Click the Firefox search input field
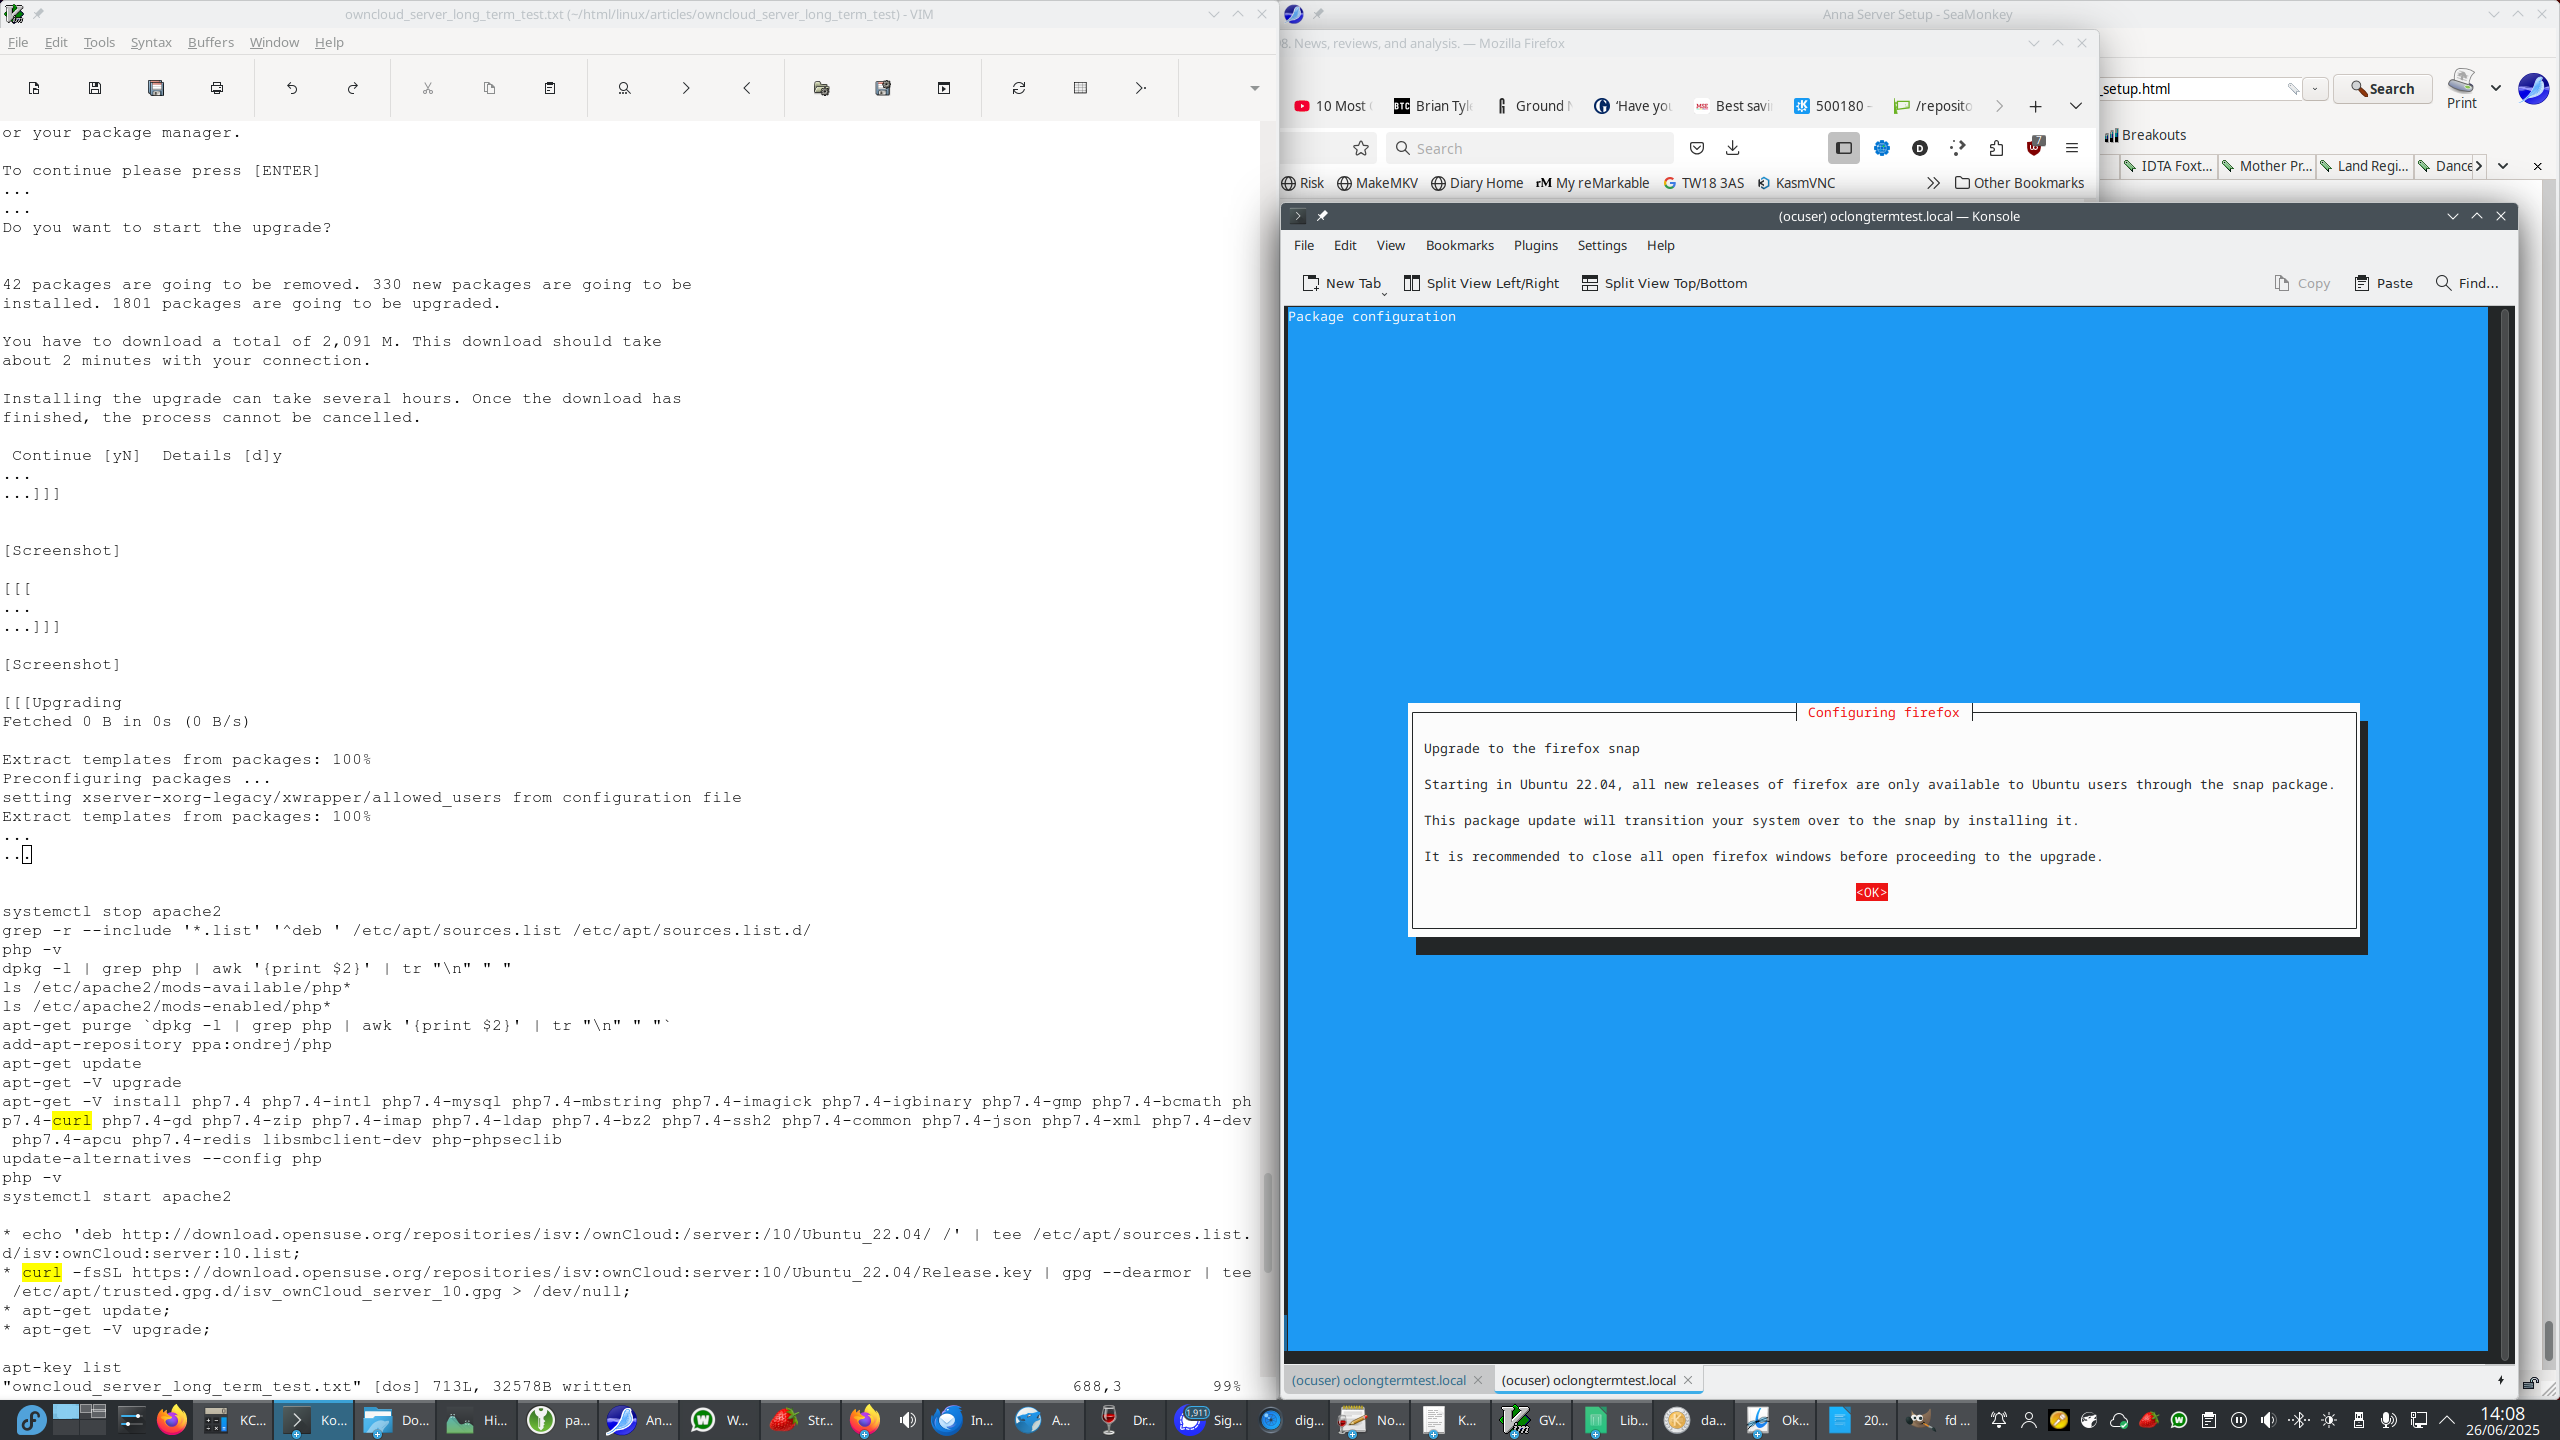 pos(1530,148)
